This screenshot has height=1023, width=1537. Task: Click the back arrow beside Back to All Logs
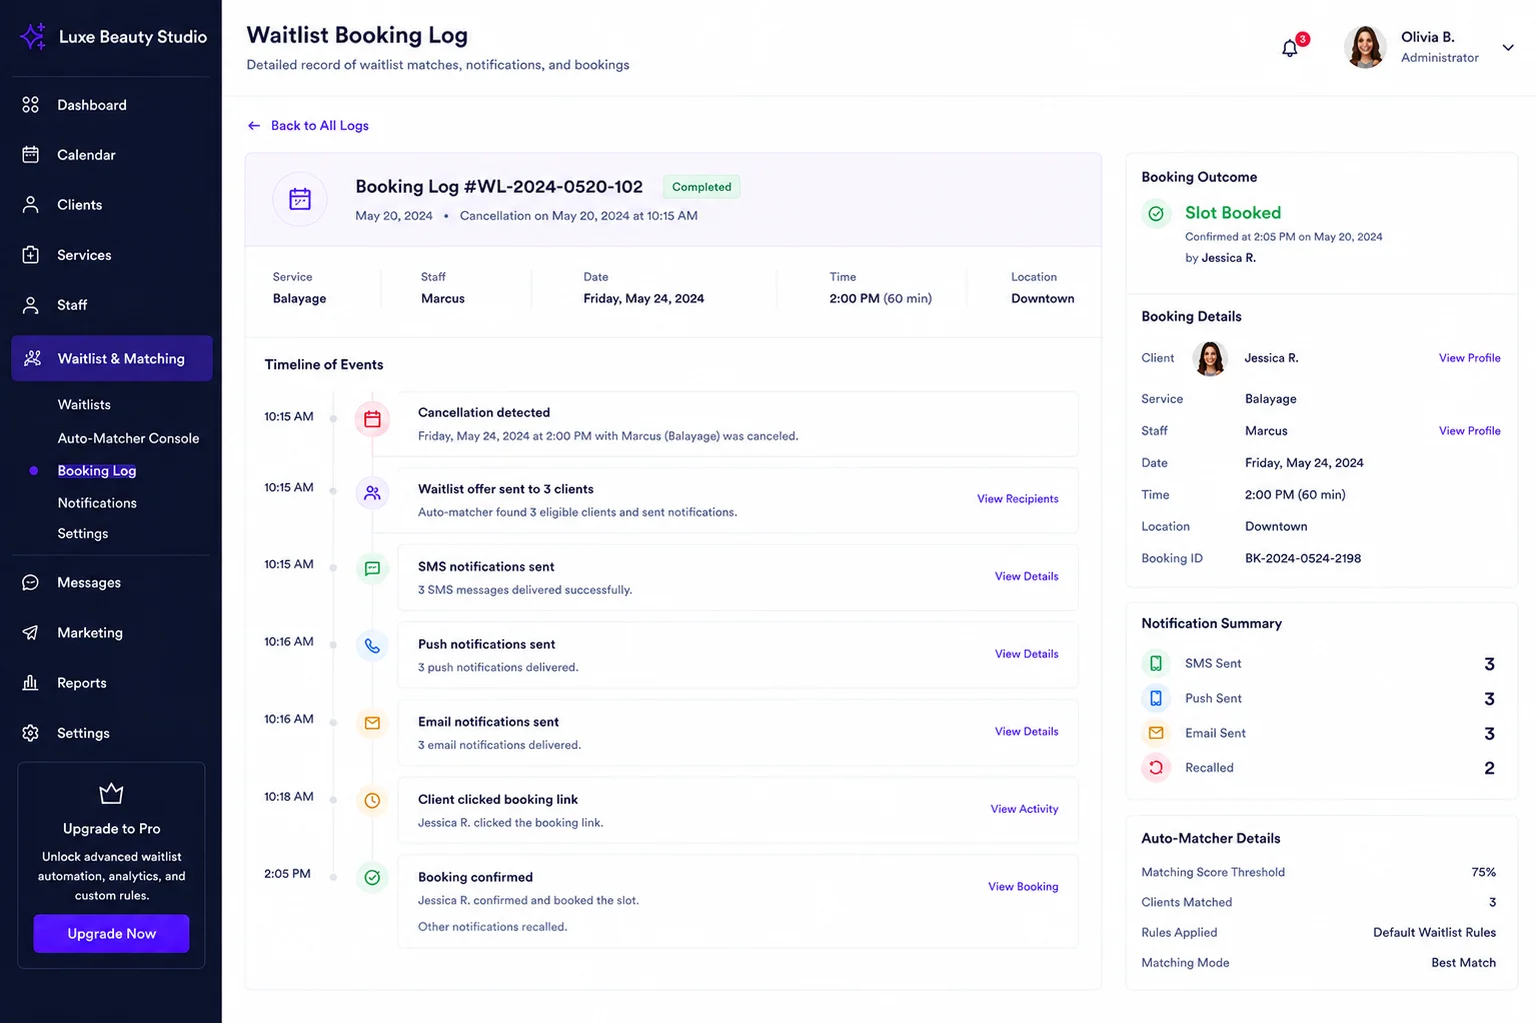pyautogui.click(x=254, y=126)
